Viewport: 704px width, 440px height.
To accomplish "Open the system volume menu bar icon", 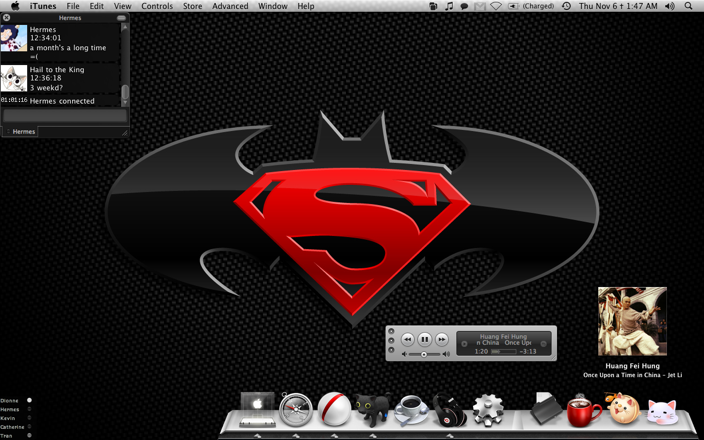I will click(669, 6).
